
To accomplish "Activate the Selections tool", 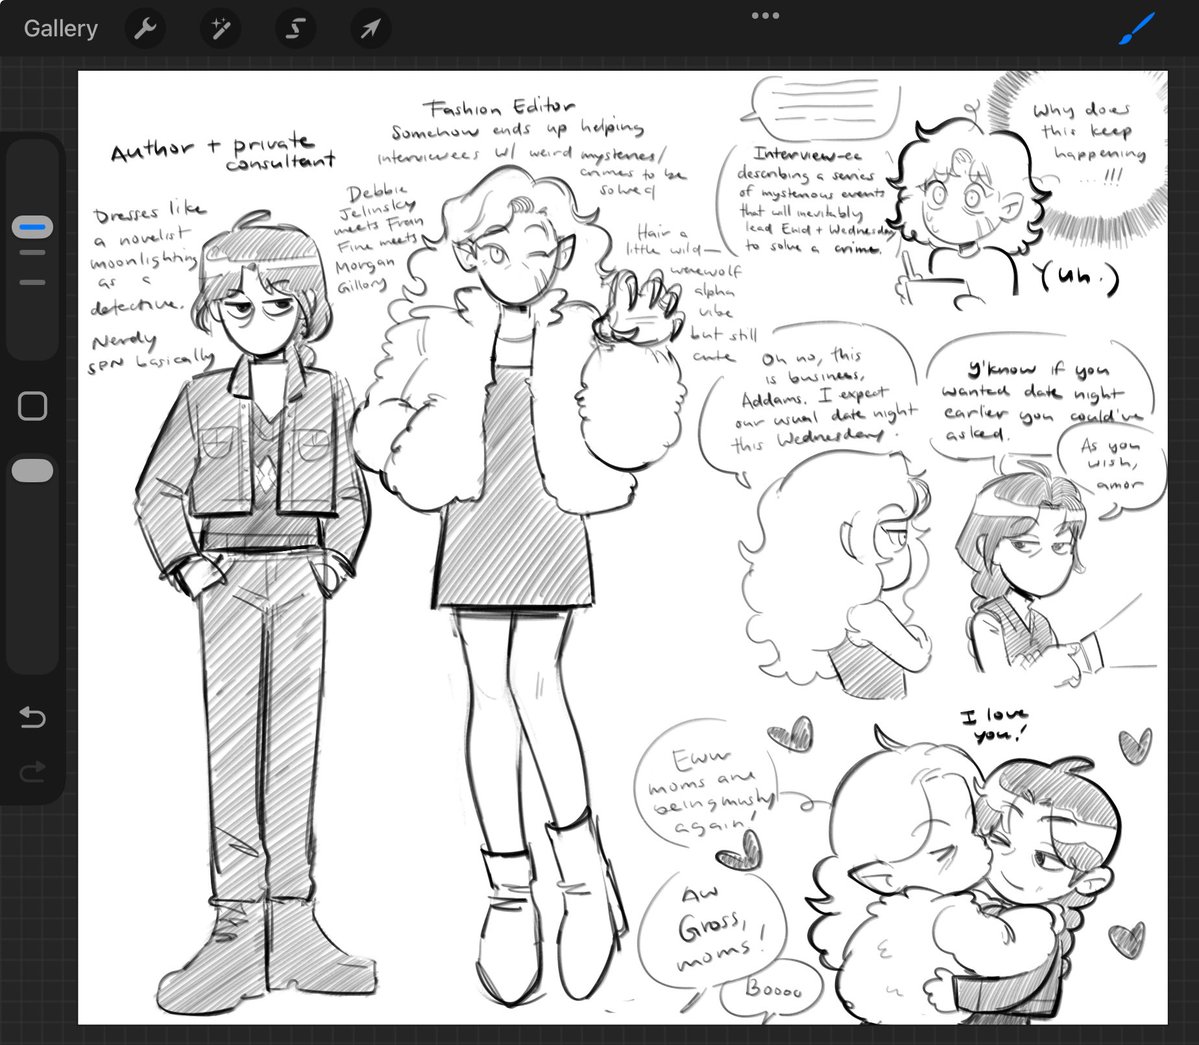I will coord(295,28).
